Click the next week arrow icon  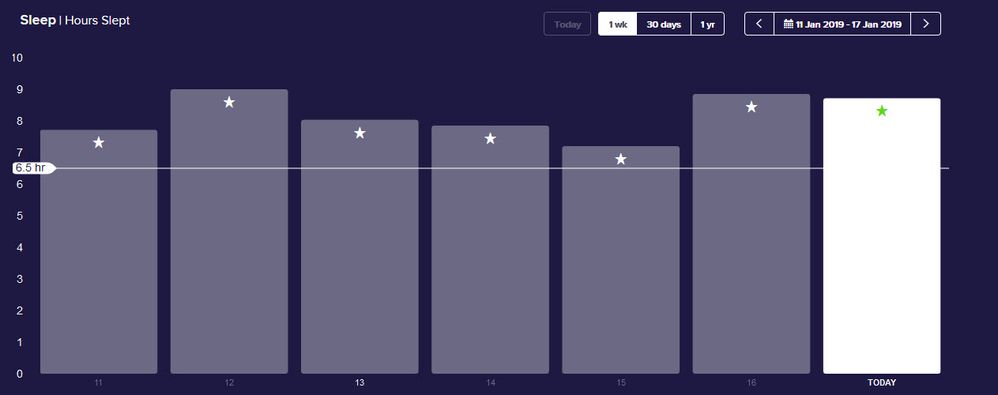pos(925,24)
